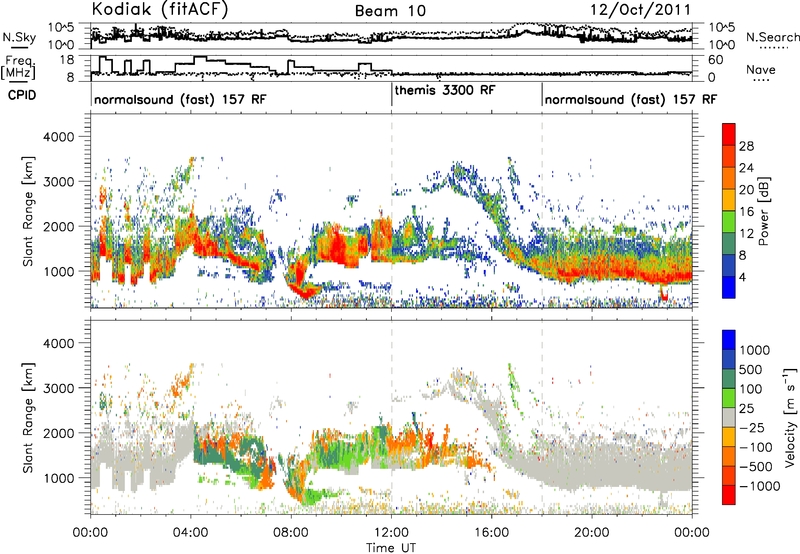Viewport: 800px width, 554px height.
Task: Click the -1000 value on velocity colorbar
Action: click(x=759, y=486)
